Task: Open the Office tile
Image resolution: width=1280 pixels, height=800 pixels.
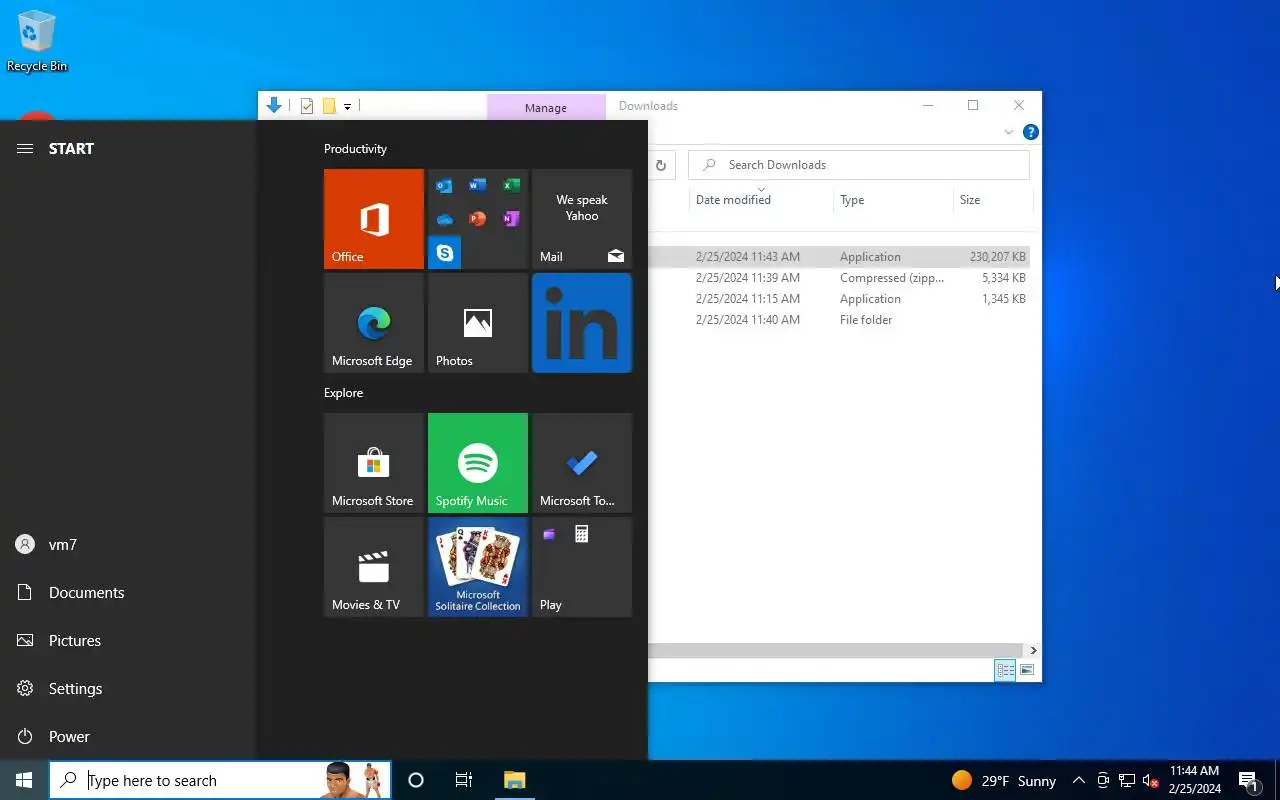Action: point(374,219)
